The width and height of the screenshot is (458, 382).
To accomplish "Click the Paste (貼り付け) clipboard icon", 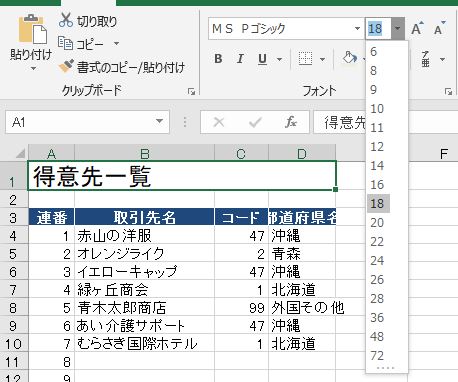I will click(32, 29).
